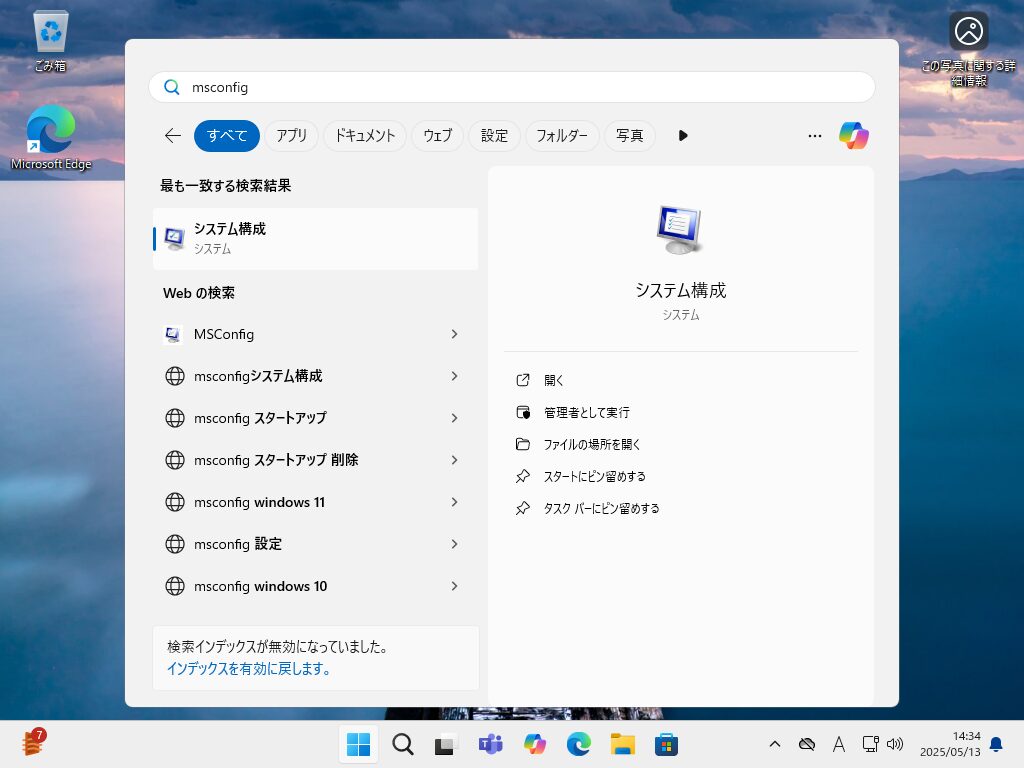Open Microsoft Store from taskbar
Screen dimensions: 1024x768
point(666,744)
